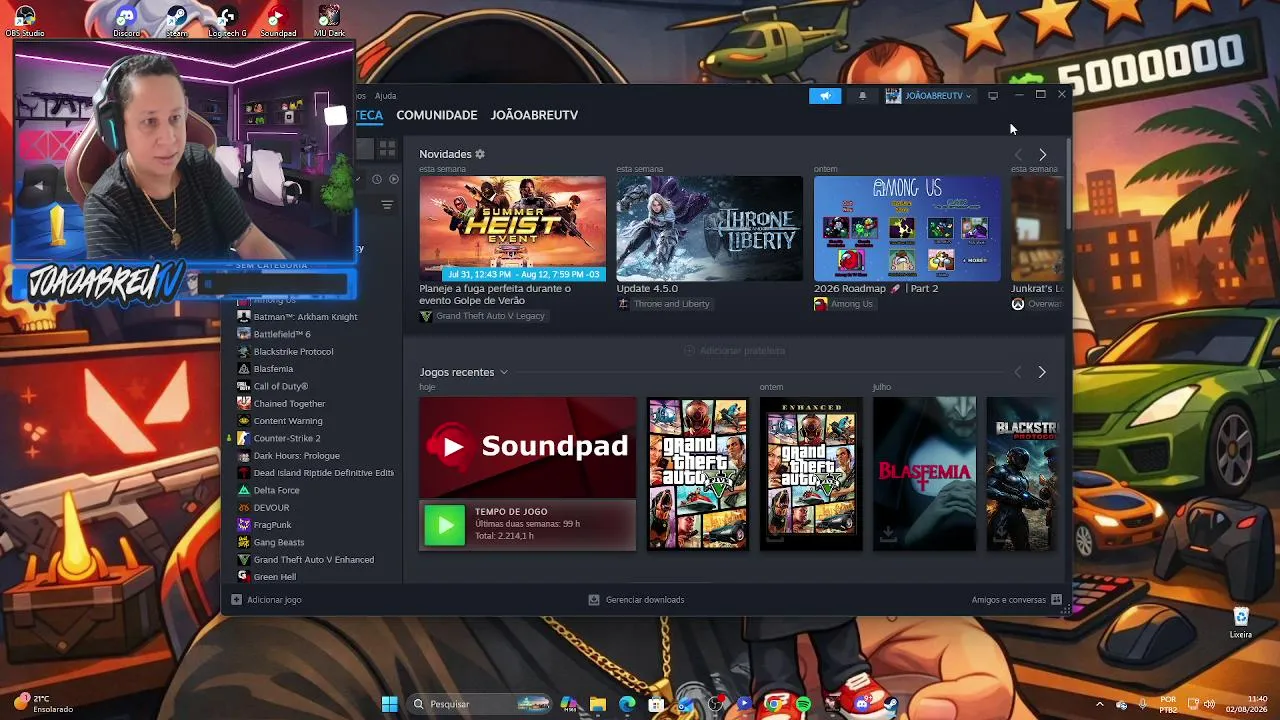Open JOÃOABREUTV profile tab
The width and height of the screenshot is (1280, 720).
(x=534, y=115)
